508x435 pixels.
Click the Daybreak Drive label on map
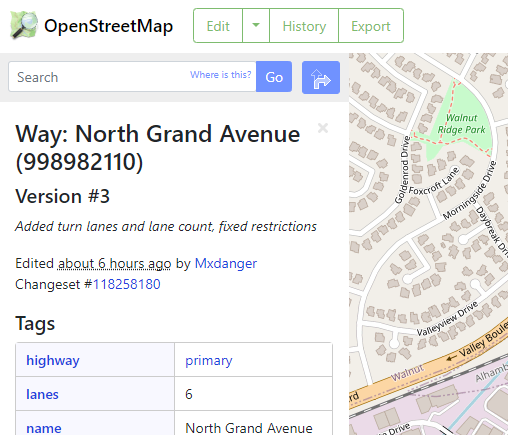pos(493,231)
